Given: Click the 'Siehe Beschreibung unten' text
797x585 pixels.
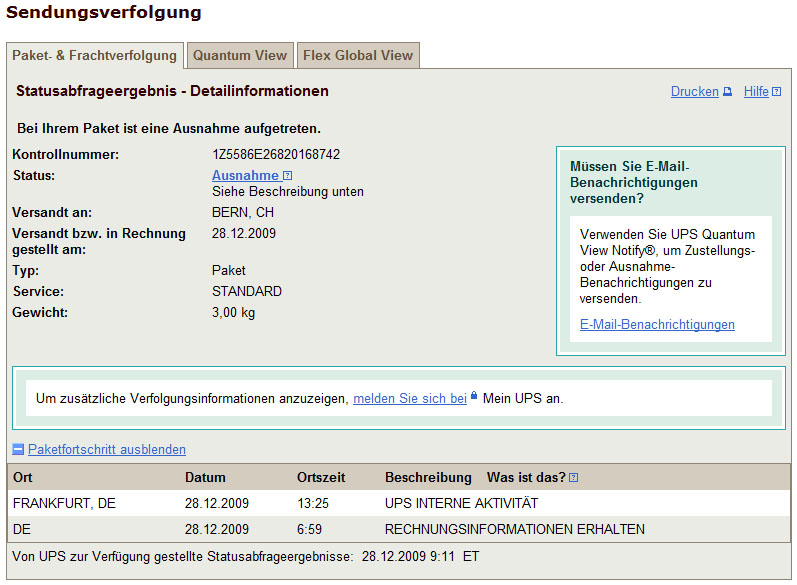Looking at the screenshot, I should click(288, 192).
